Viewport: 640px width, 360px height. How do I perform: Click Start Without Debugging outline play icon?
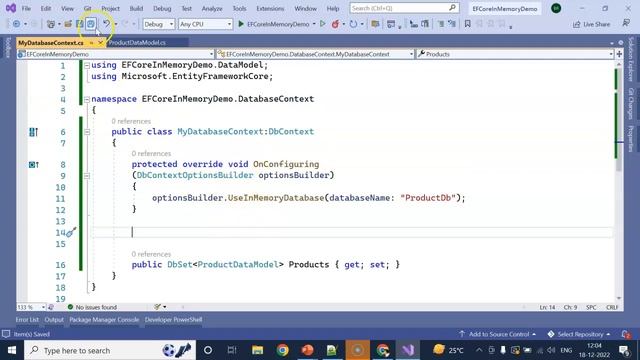pos(322,24)
